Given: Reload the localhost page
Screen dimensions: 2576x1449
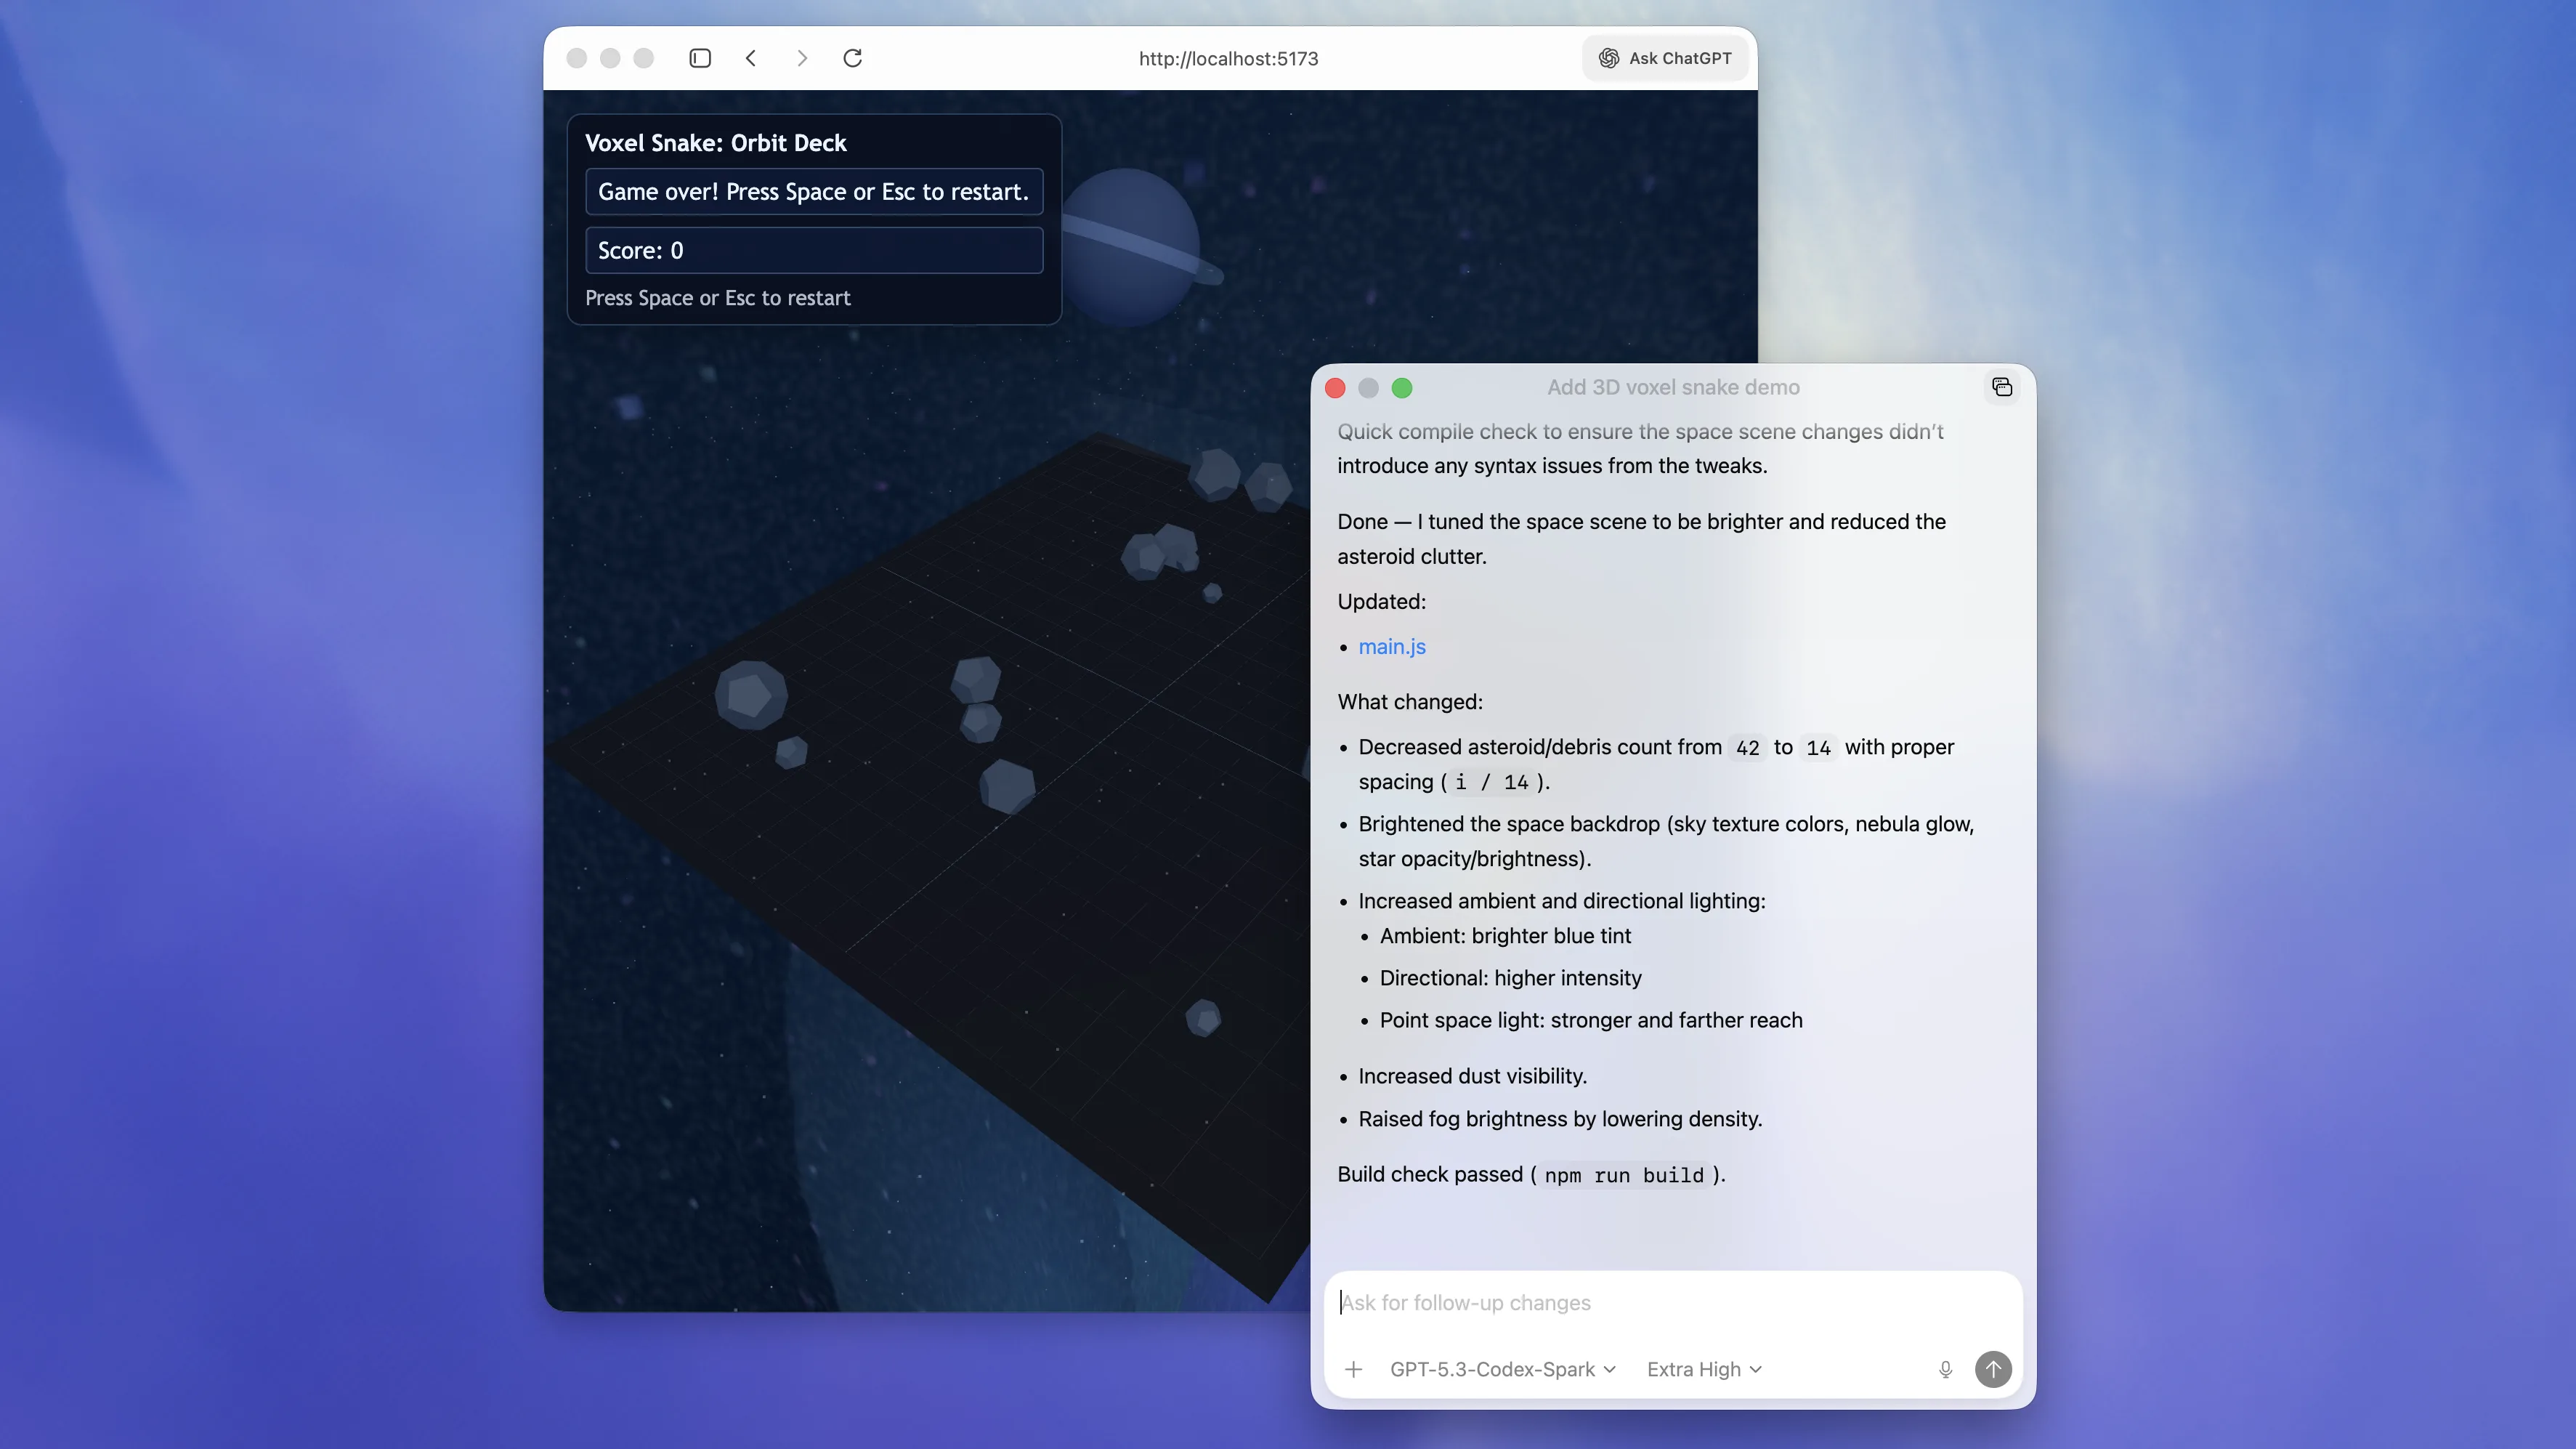Looking at the screenshot, I should pos(852,58).
